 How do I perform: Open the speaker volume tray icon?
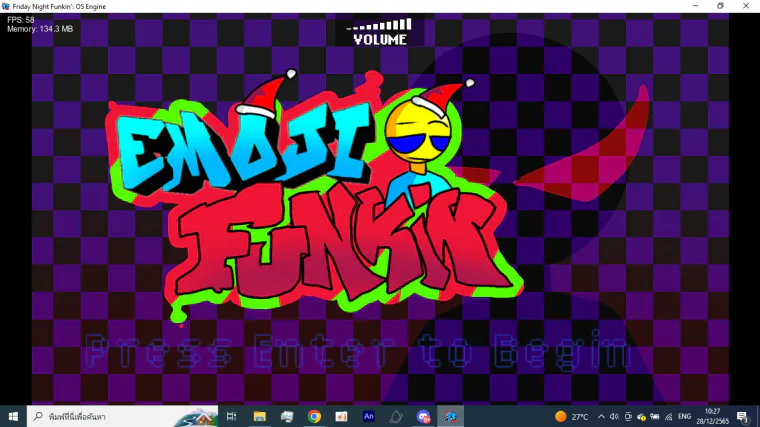pos(614,416)
